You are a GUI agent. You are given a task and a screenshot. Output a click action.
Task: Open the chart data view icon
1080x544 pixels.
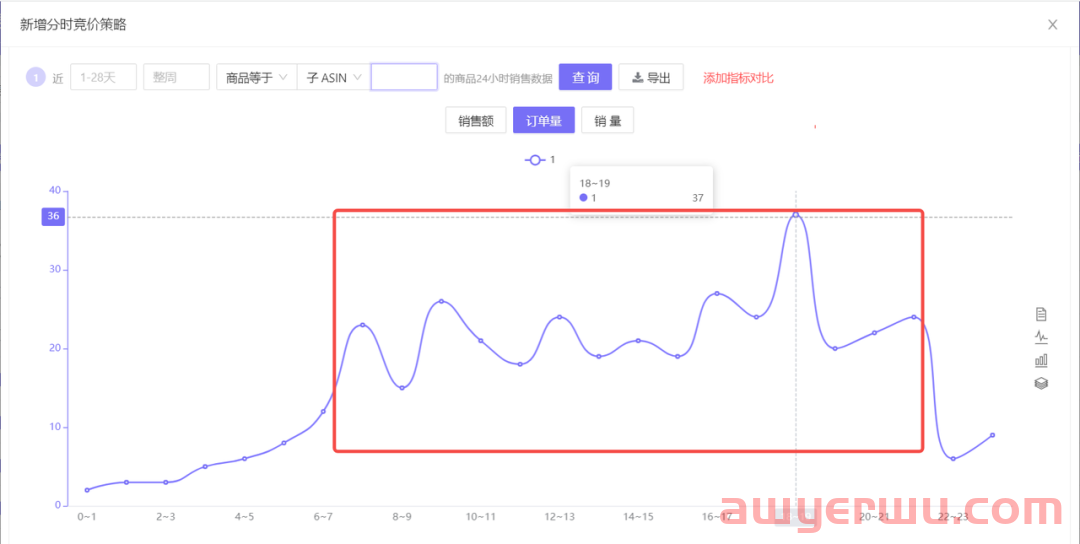click(1041, 314)
